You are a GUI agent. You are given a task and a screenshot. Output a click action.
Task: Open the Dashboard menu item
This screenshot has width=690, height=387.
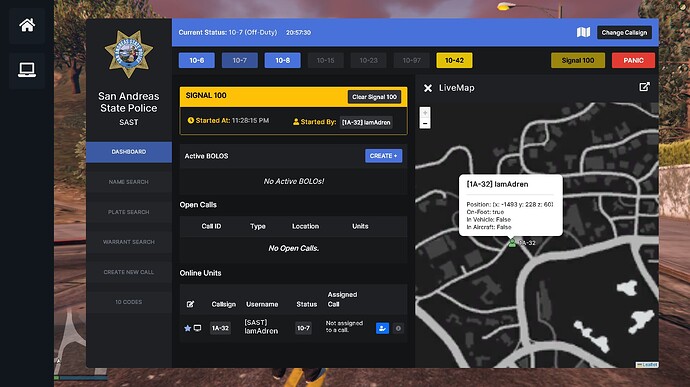point(128,152)
